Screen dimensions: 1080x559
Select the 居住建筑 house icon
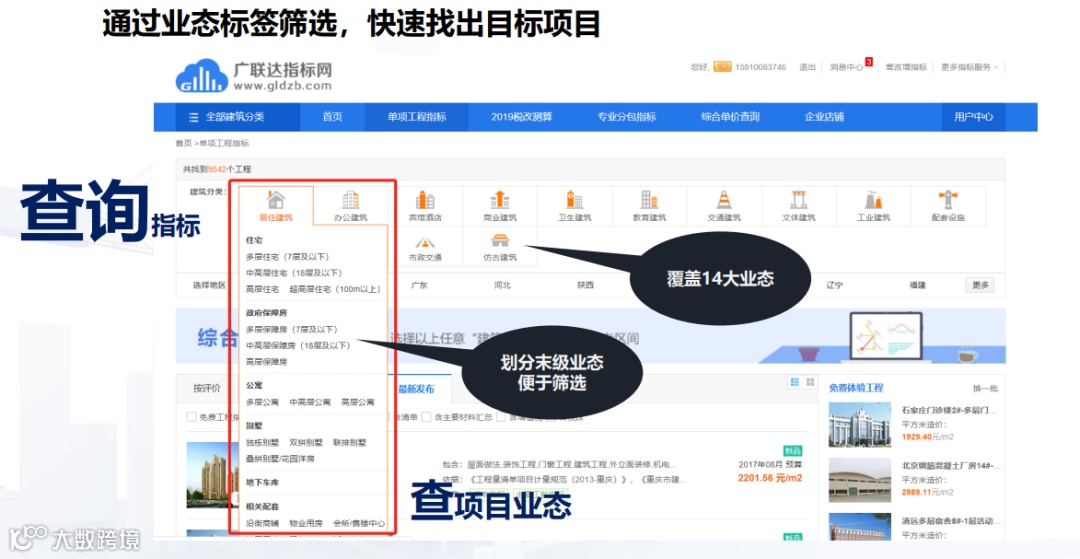click(x=276, y=200)
